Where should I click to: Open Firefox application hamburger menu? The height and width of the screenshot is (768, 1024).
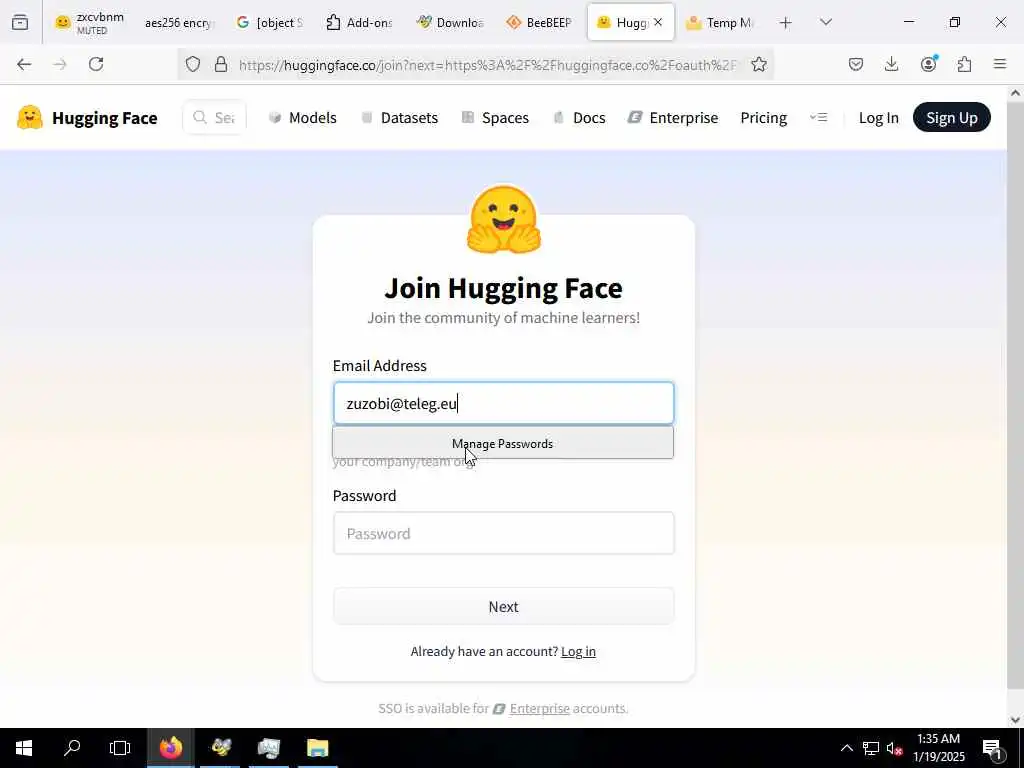pos(1000,64)
